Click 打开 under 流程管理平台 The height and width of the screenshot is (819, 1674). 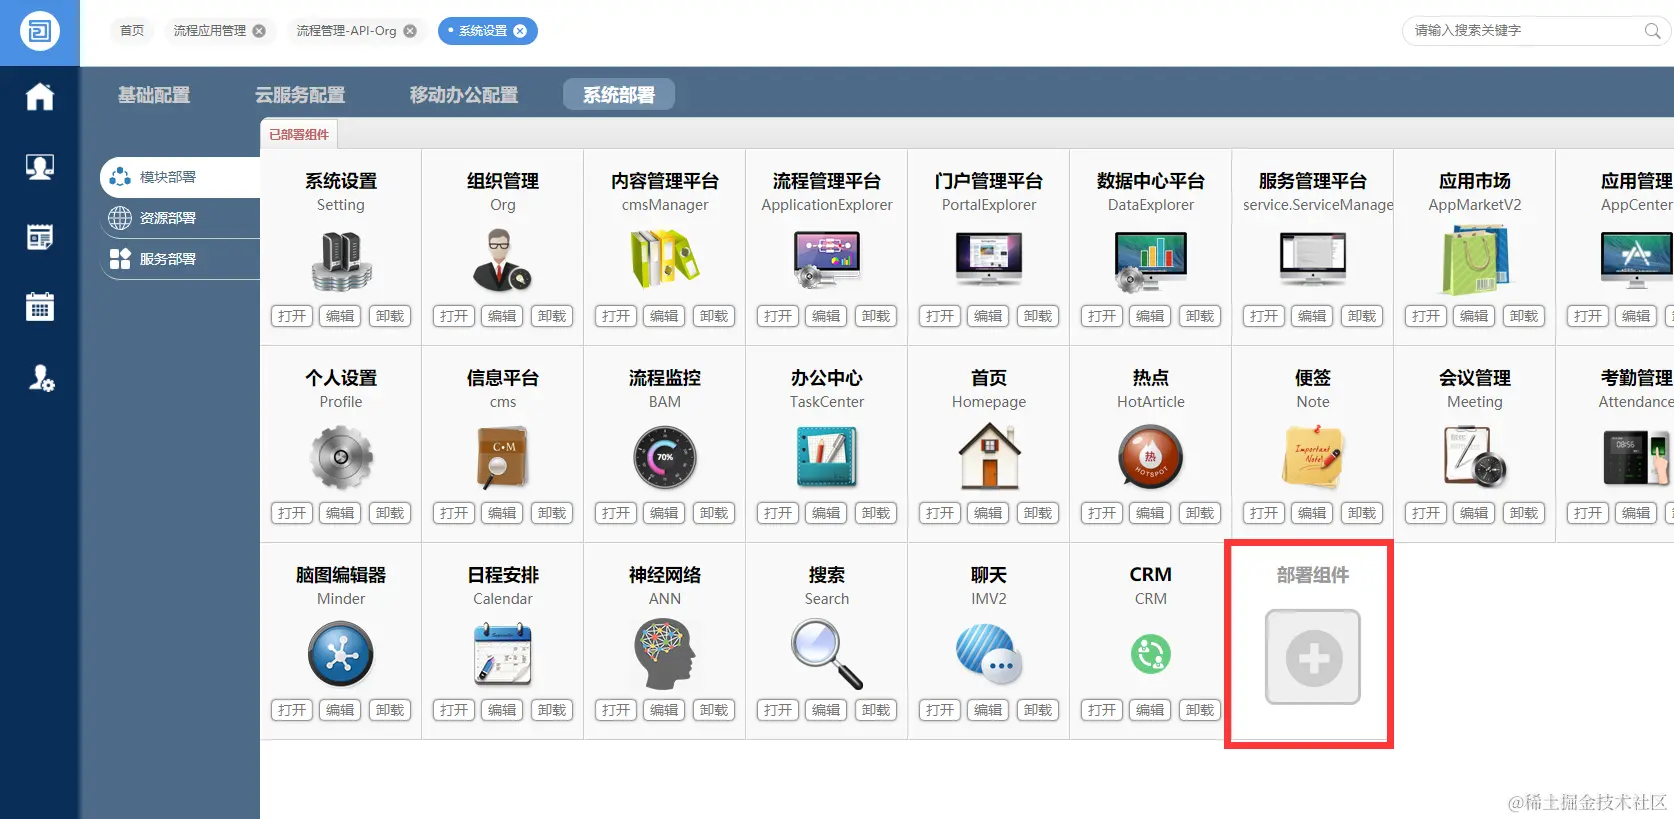tap(778, 316)
